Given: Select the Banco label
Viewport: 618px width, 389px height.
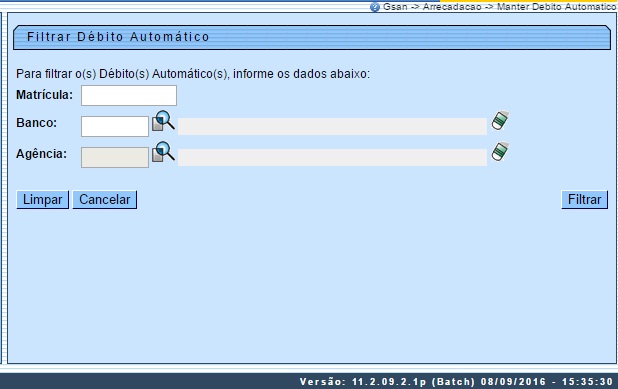Looking at the screenshot, I should click(x=37, y=123).
